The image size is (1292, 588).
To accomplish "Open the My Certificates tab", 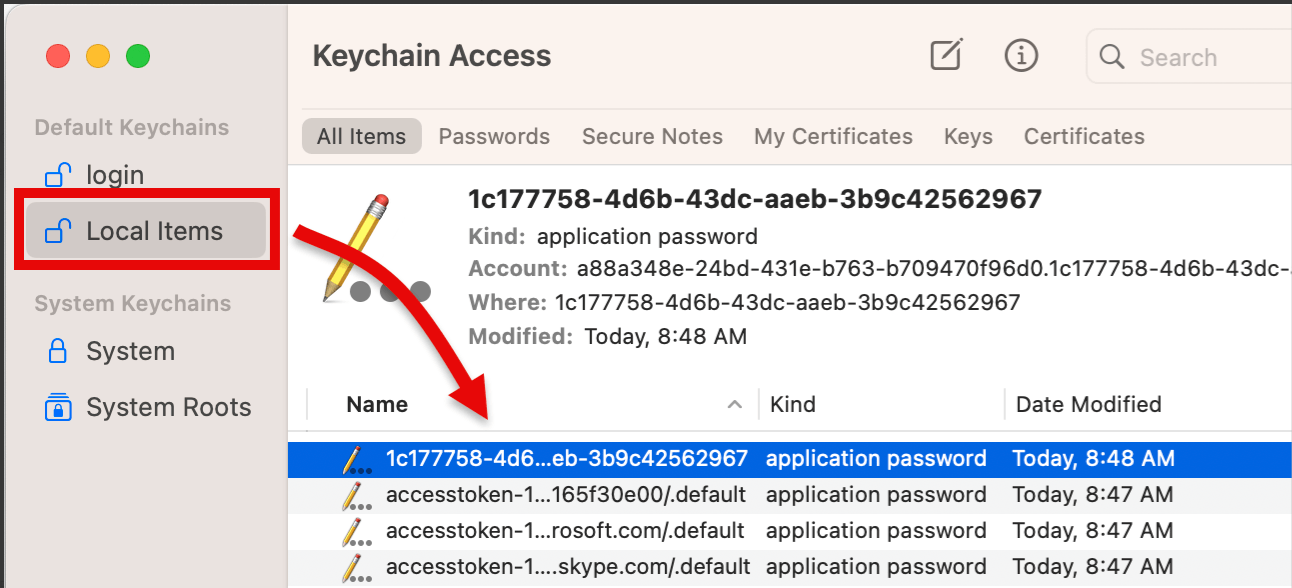I will click(833, 136).
